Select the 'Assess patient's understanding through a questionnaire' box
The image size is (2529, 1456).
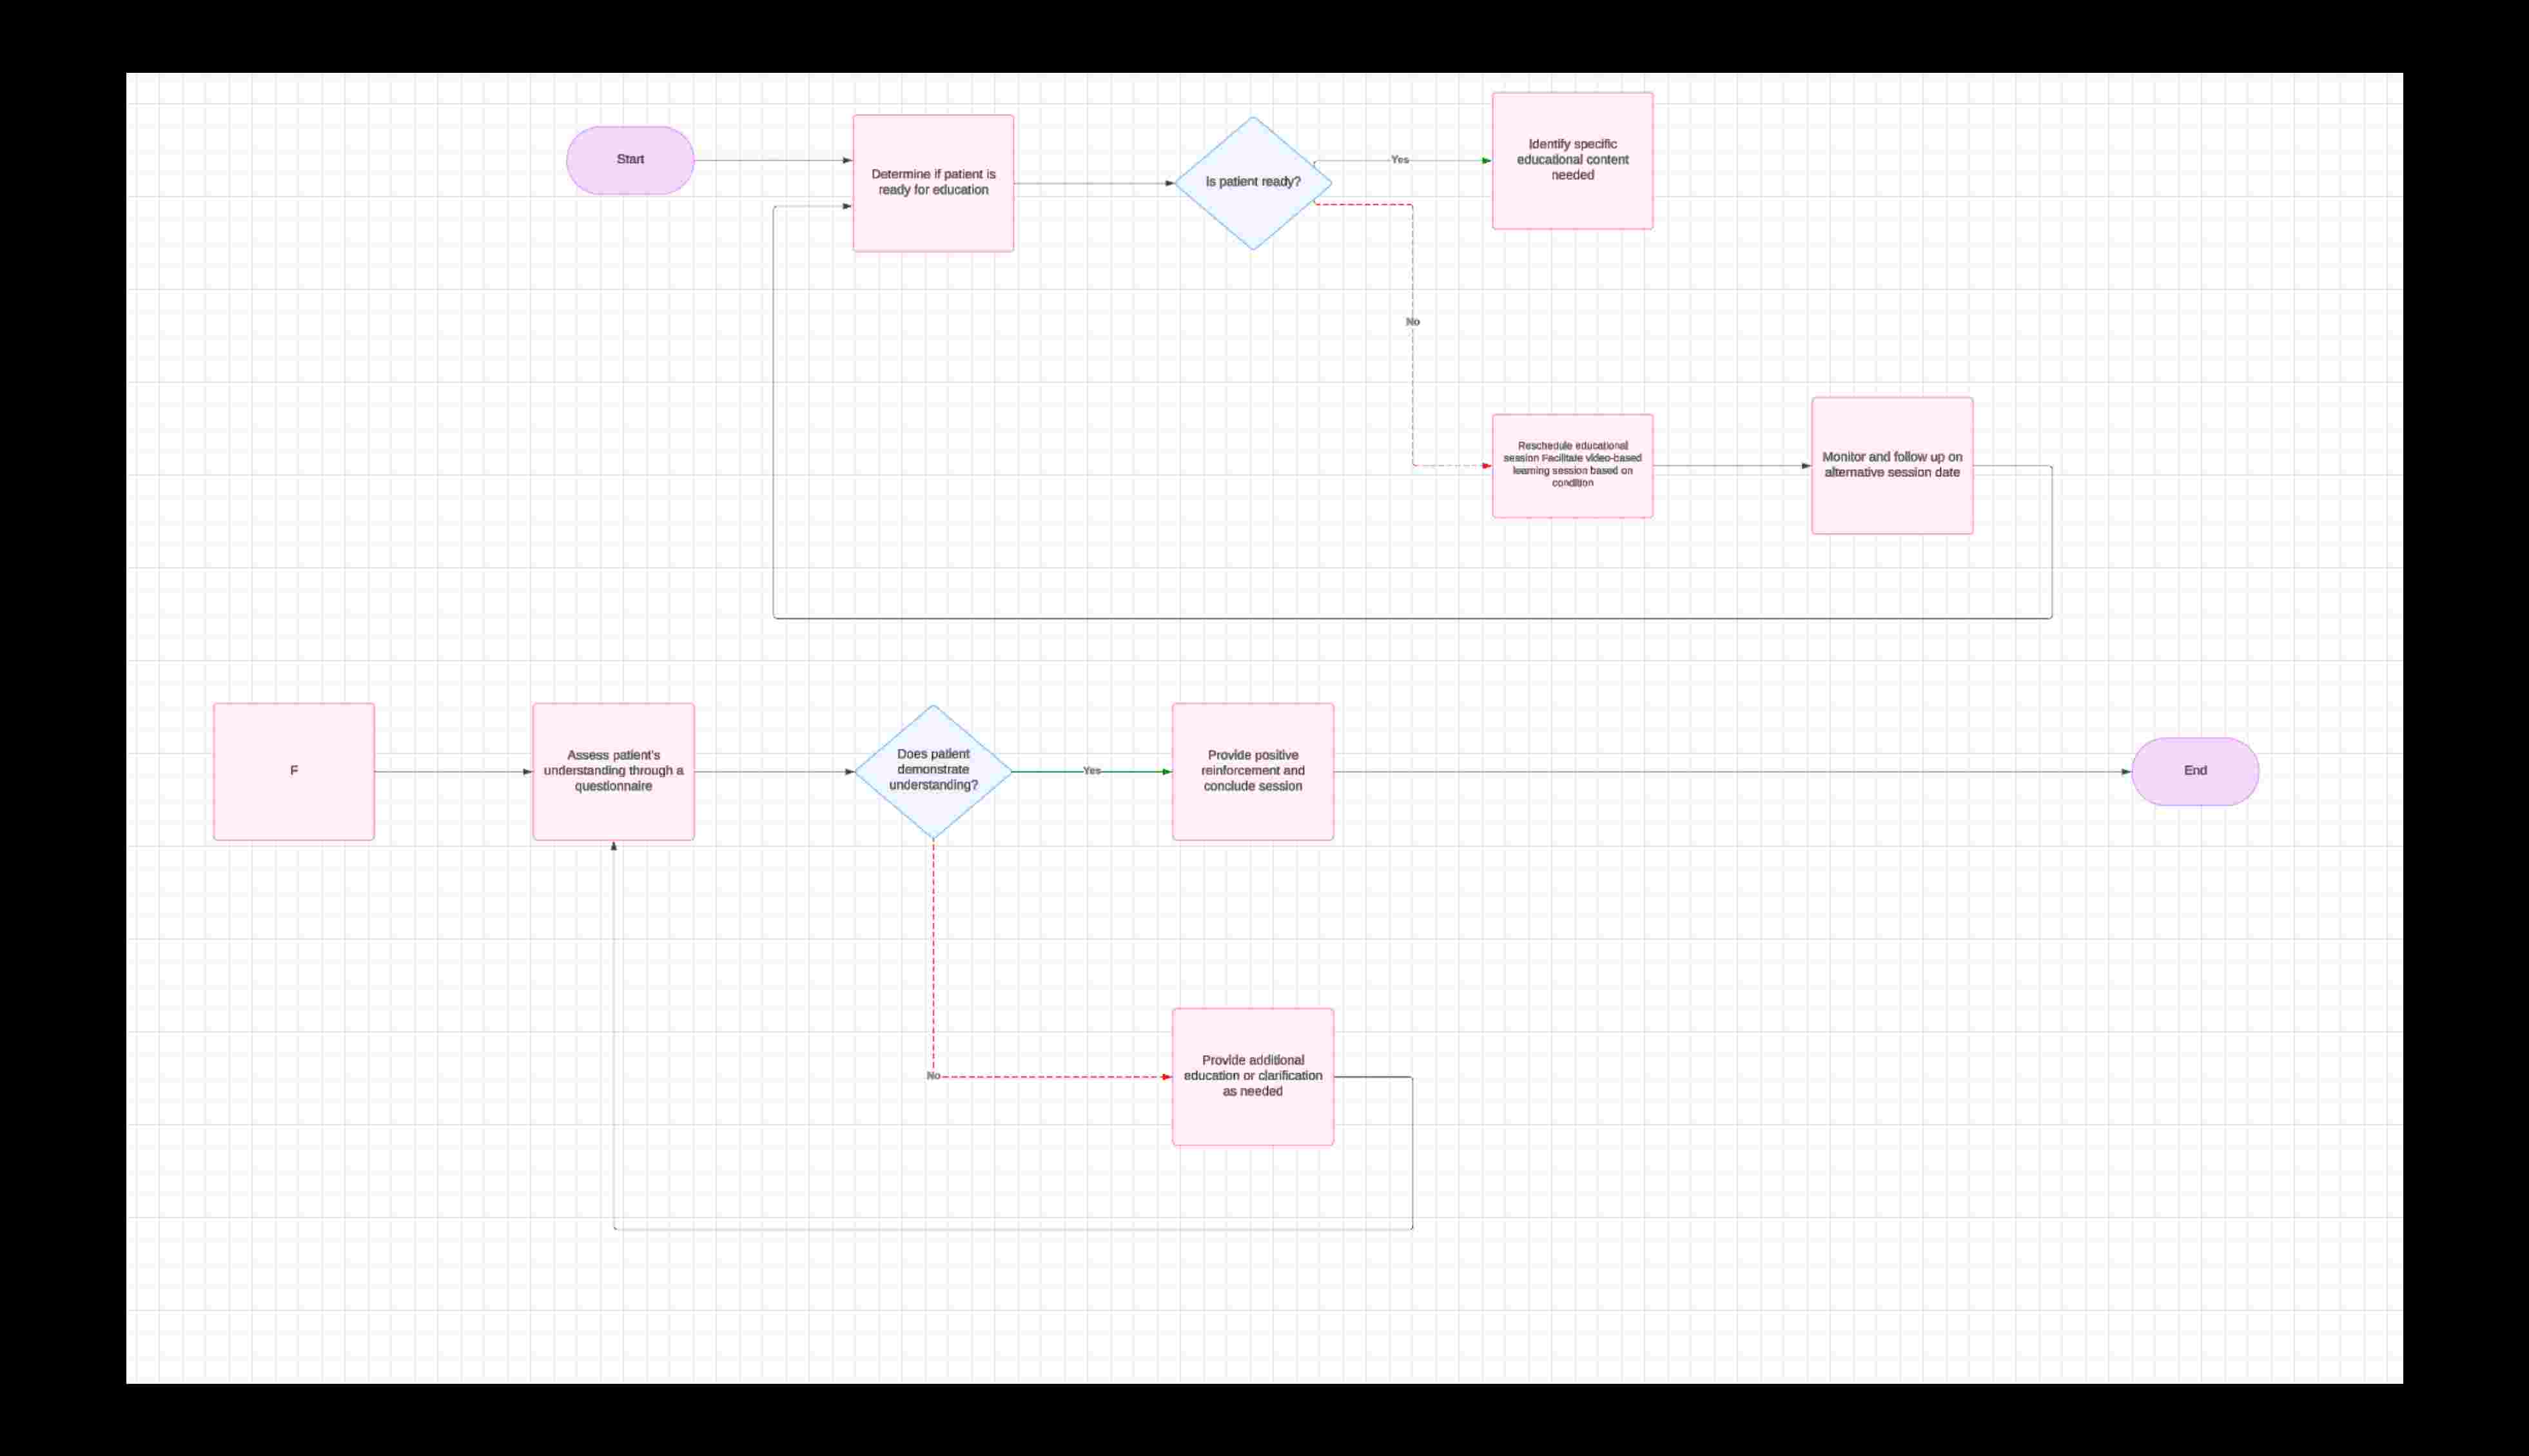click(613, 770)
